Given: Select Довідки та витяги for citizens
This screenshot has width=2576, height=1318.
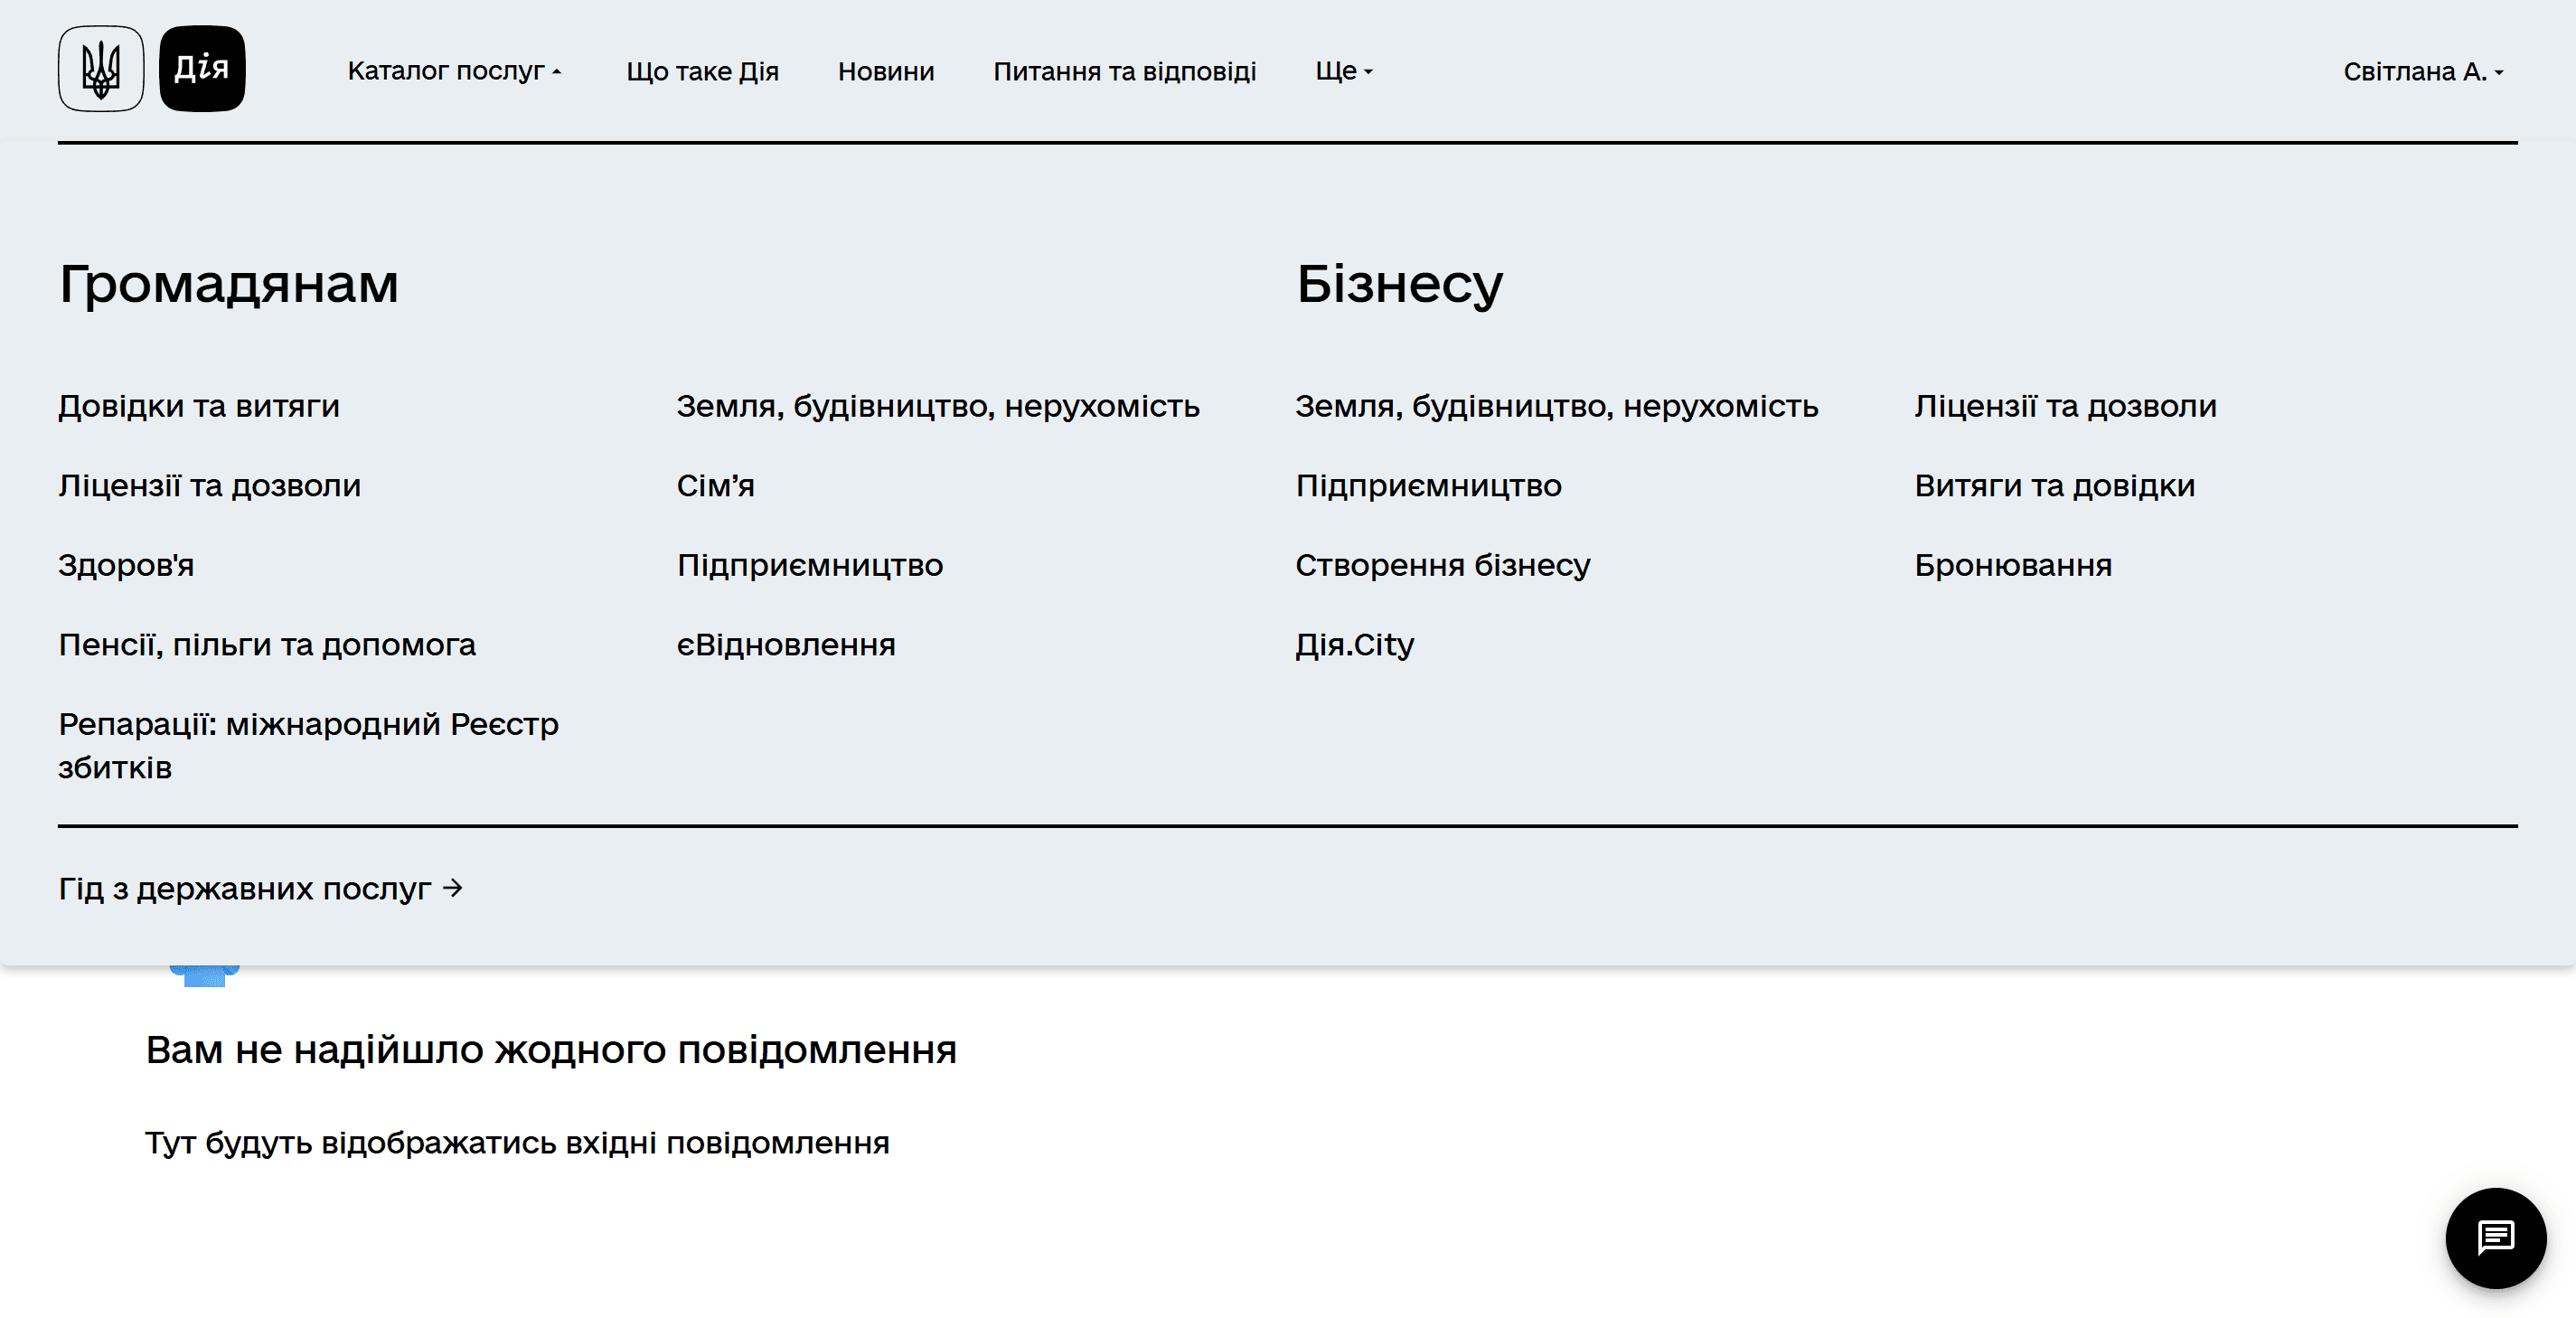Looking at the screenshot, I should [199, 406].
